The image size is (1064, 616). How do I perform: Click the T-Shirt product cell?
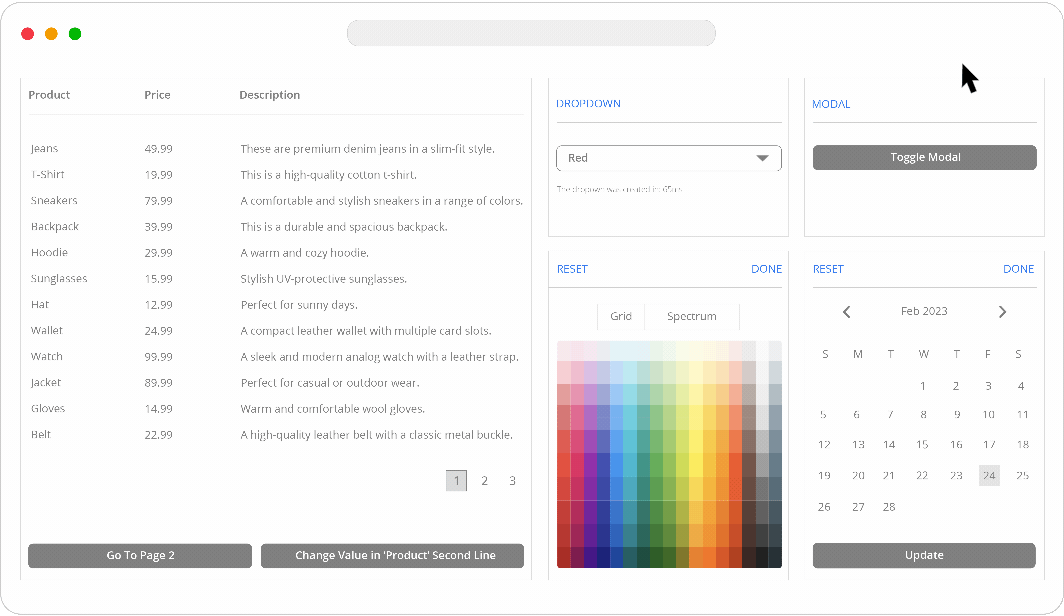coord(48,175)
